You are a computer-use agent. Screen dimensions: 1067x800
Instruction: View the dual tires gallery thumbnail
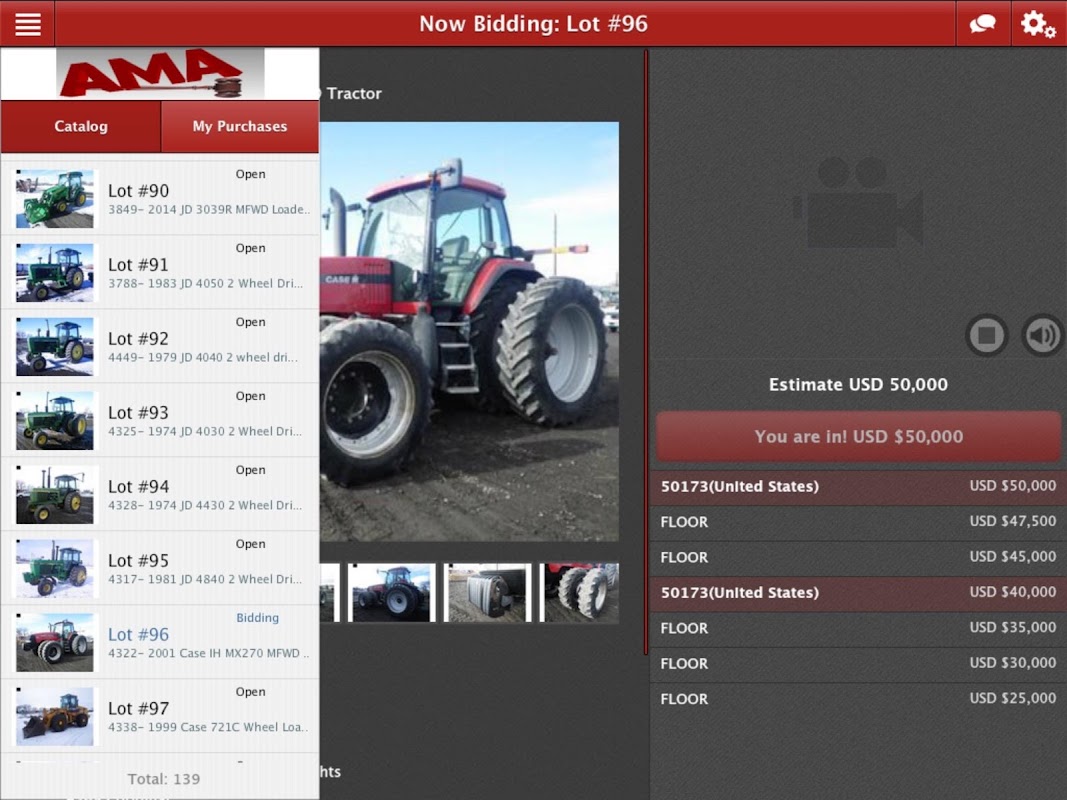tap(579, 593)
